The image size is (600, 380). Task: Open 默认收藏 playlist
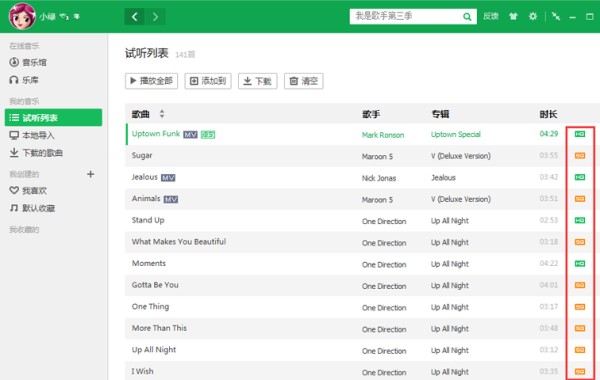(x=32, y=208)
